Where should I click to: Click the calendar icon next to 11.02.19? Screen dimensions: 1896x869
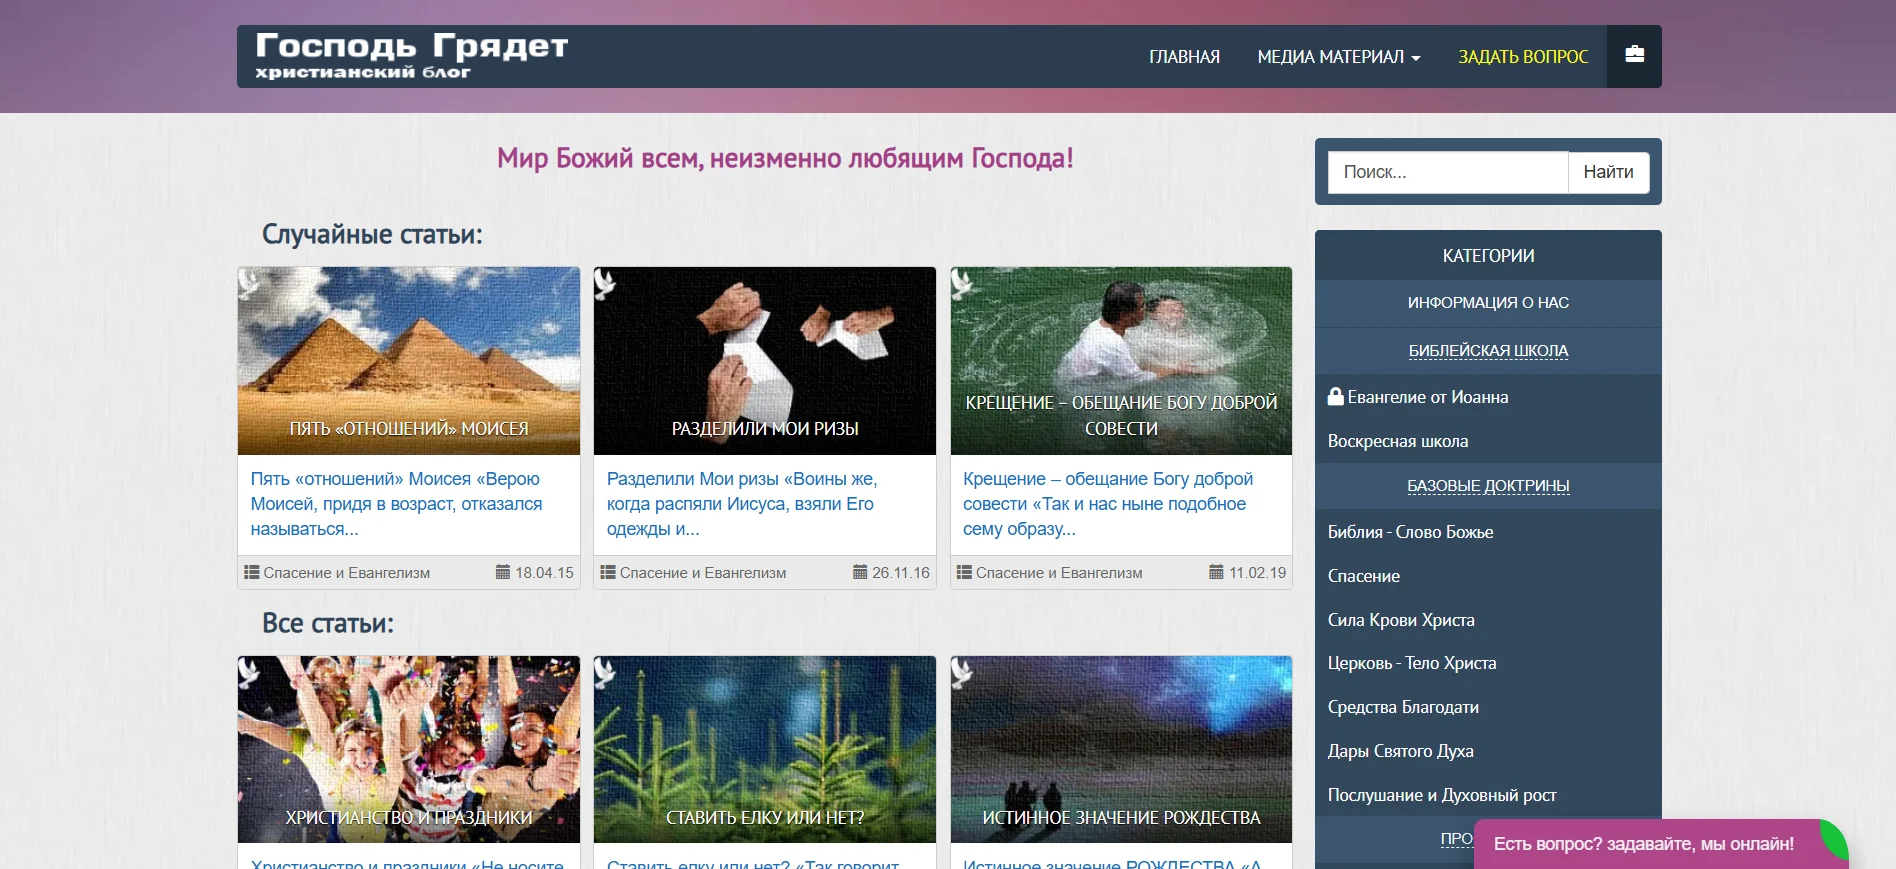coord(1216,573)
